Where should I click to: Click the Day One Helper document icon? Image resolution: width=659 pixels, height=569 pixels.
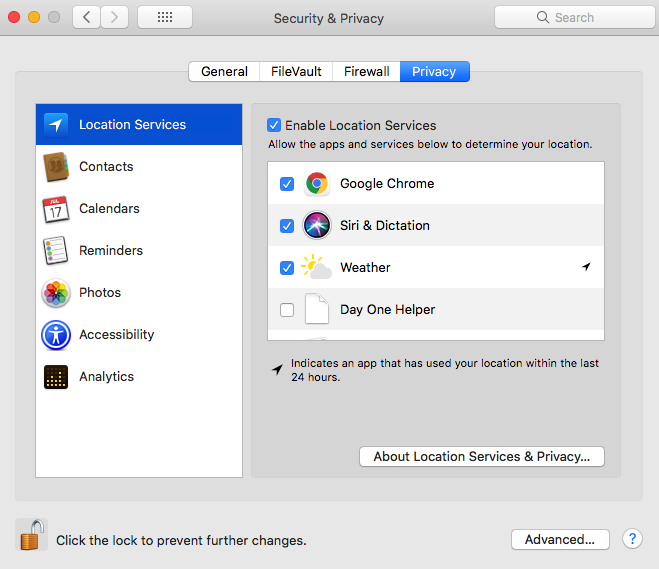(317, 309)
